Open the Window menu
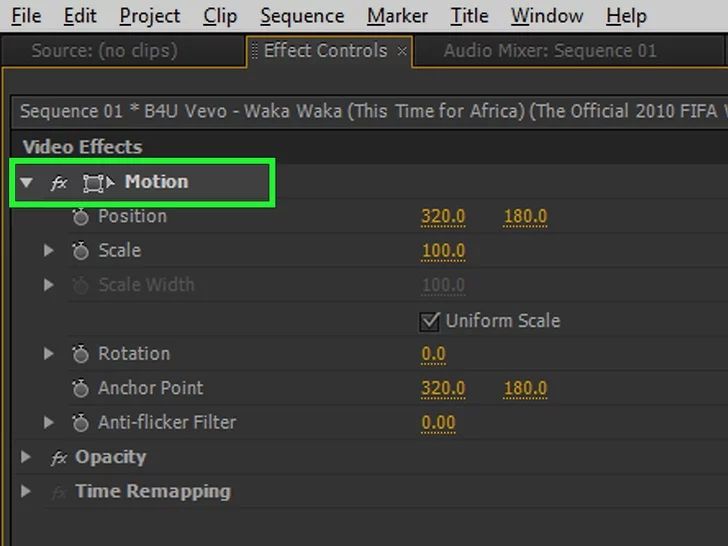Image resolution: width=728 pixels, height=546 pixels. click(x=547, y=16)
